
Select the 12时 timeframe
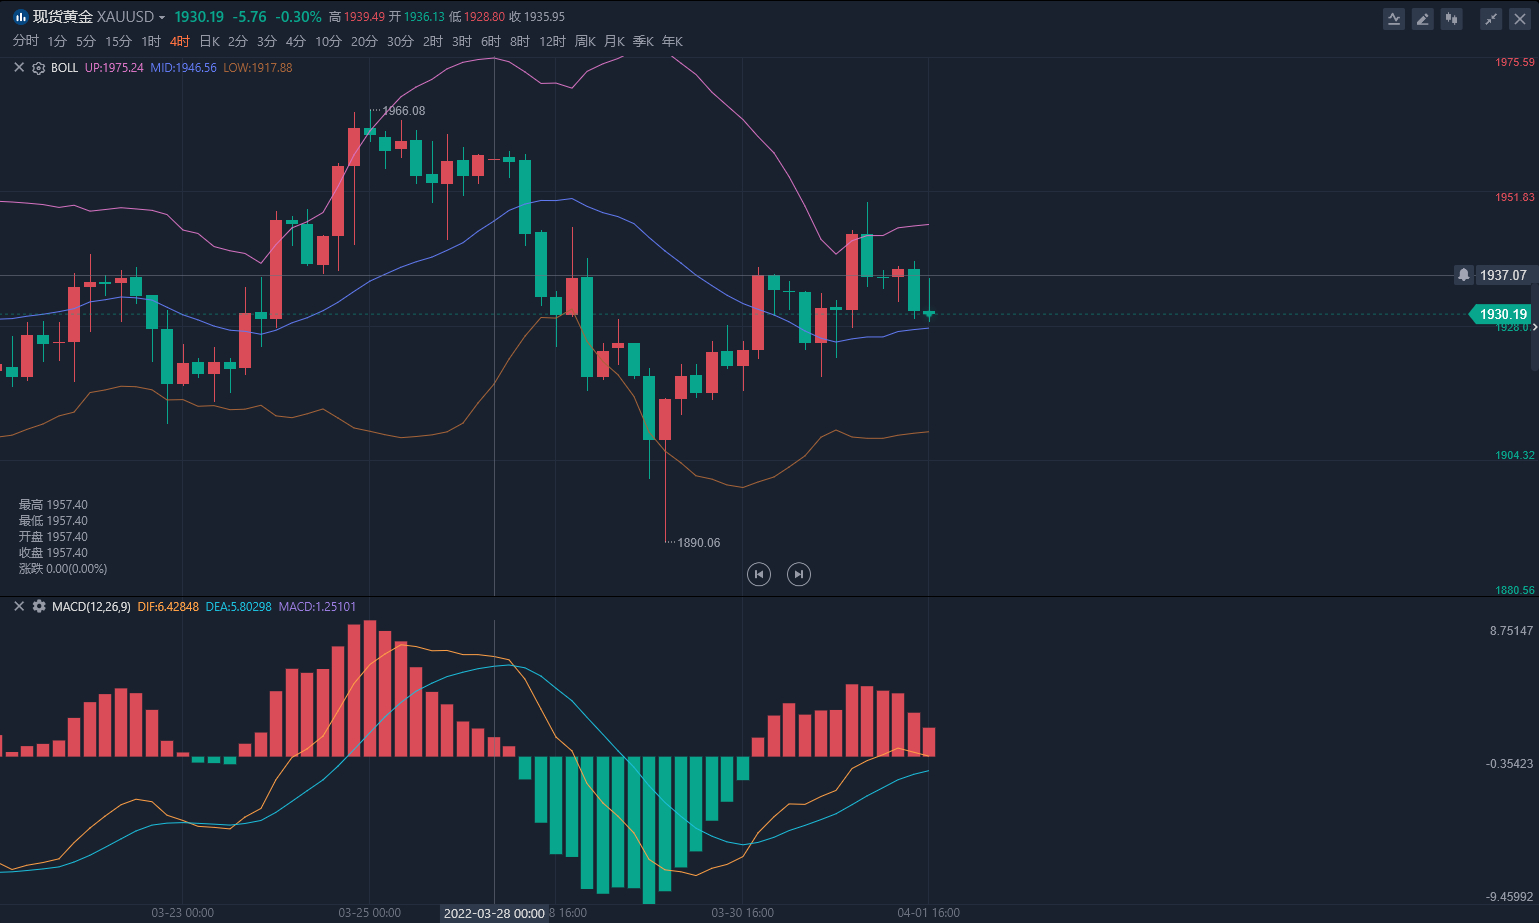(552, 41)
